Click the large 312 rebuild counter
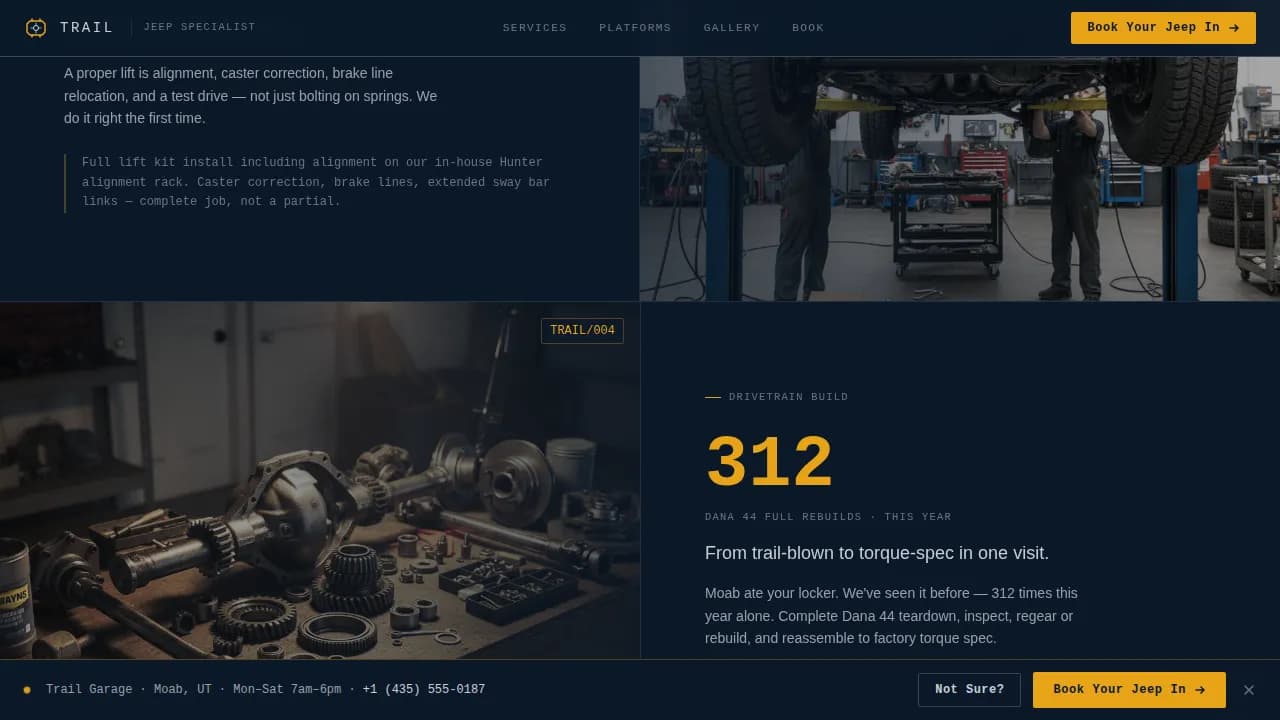The image size is (1280, 720). [x=769, y=463]
